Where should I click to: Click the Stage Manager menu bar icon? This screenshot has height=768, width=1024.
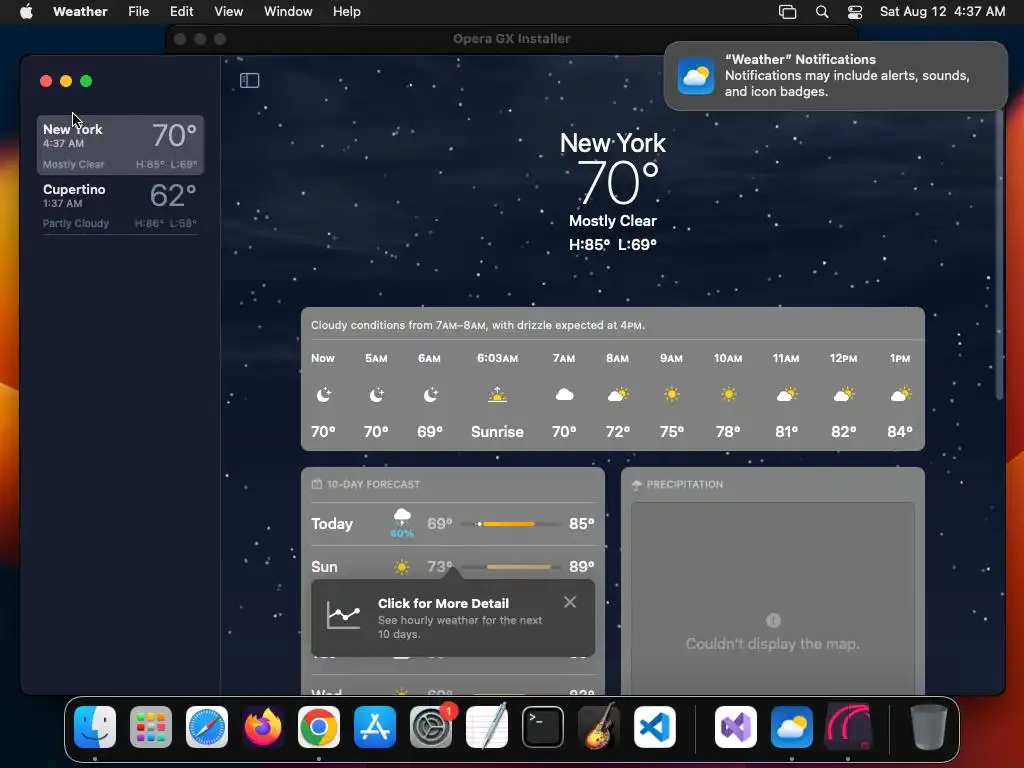788,12
